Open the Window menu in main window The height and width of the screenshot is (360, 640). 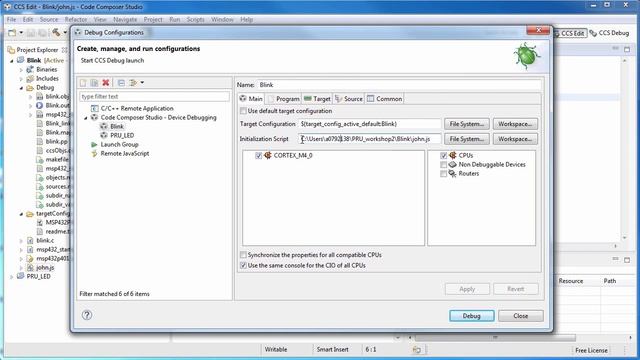click(222, 19)
